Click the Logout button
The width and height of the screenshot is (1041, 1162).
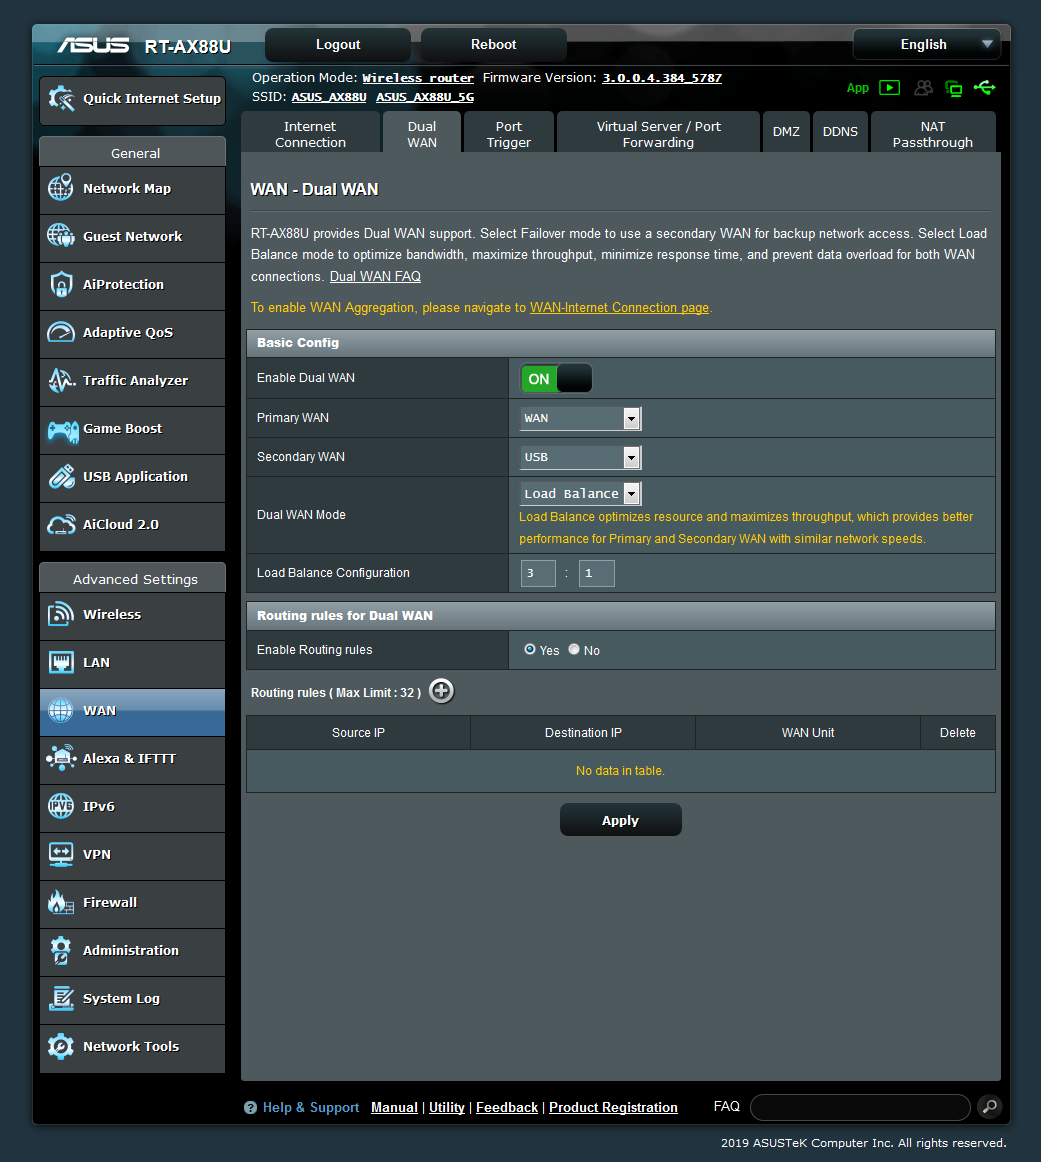(338, 44)
